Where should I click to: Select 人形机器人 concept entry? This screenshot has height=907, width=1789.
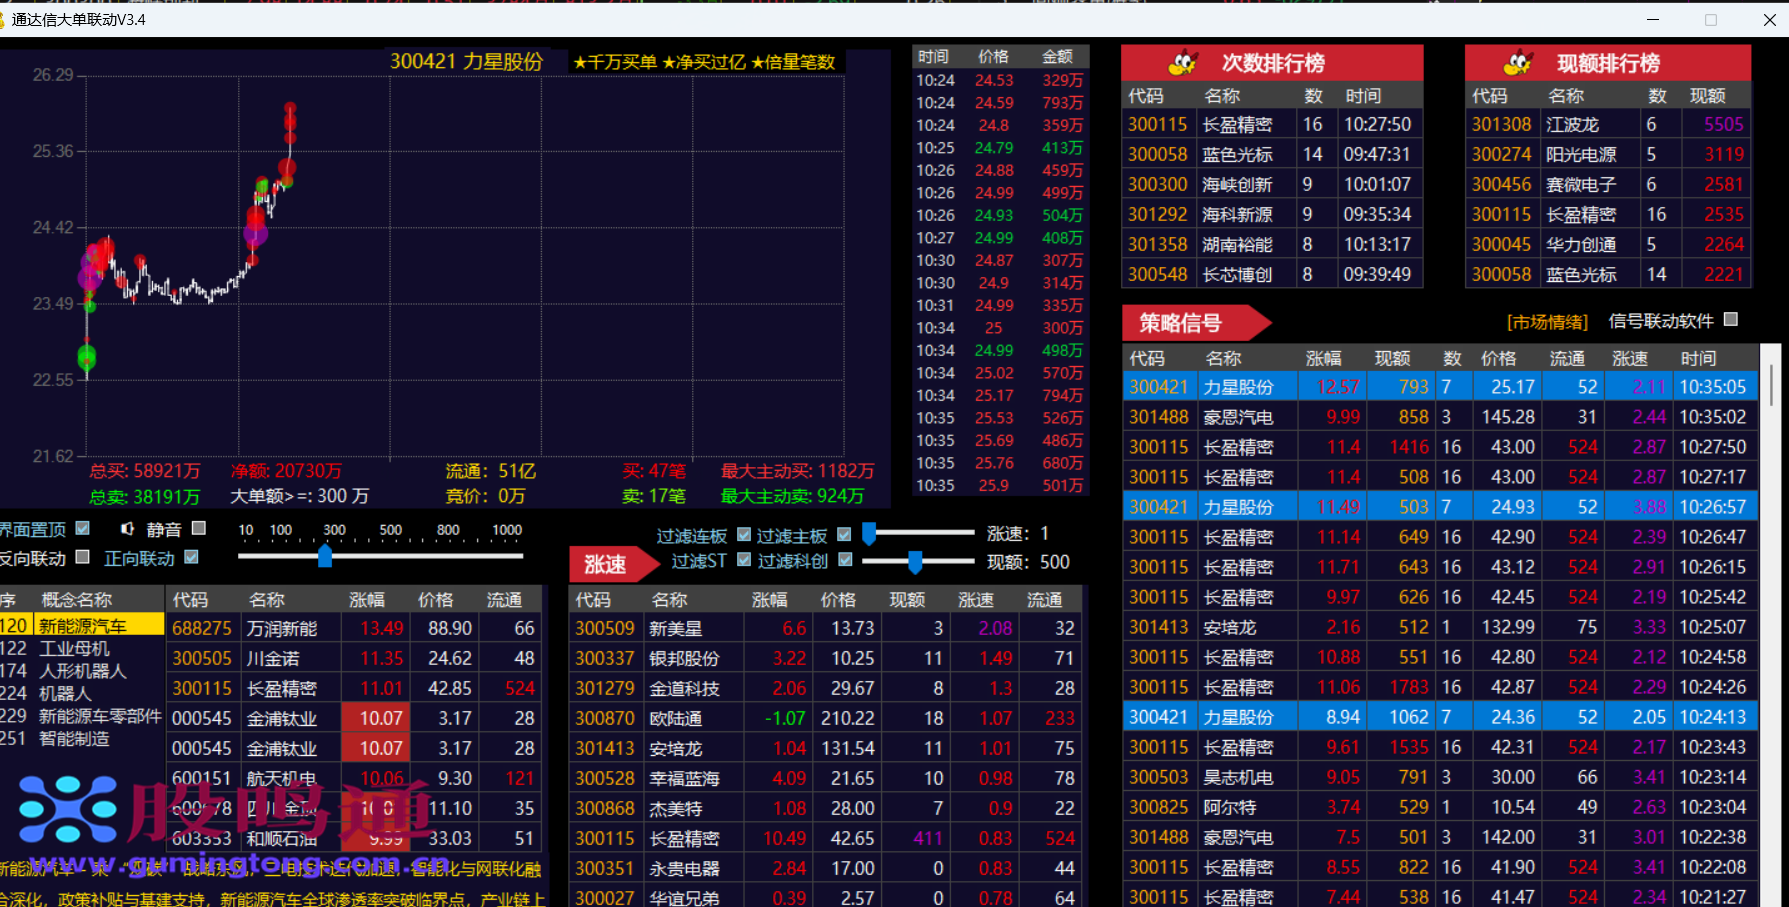(x=83, y=671)
